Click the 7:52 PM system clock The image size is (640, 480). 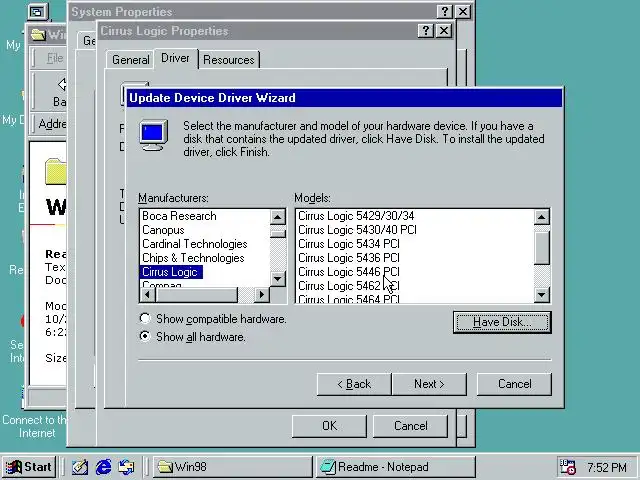607,467
